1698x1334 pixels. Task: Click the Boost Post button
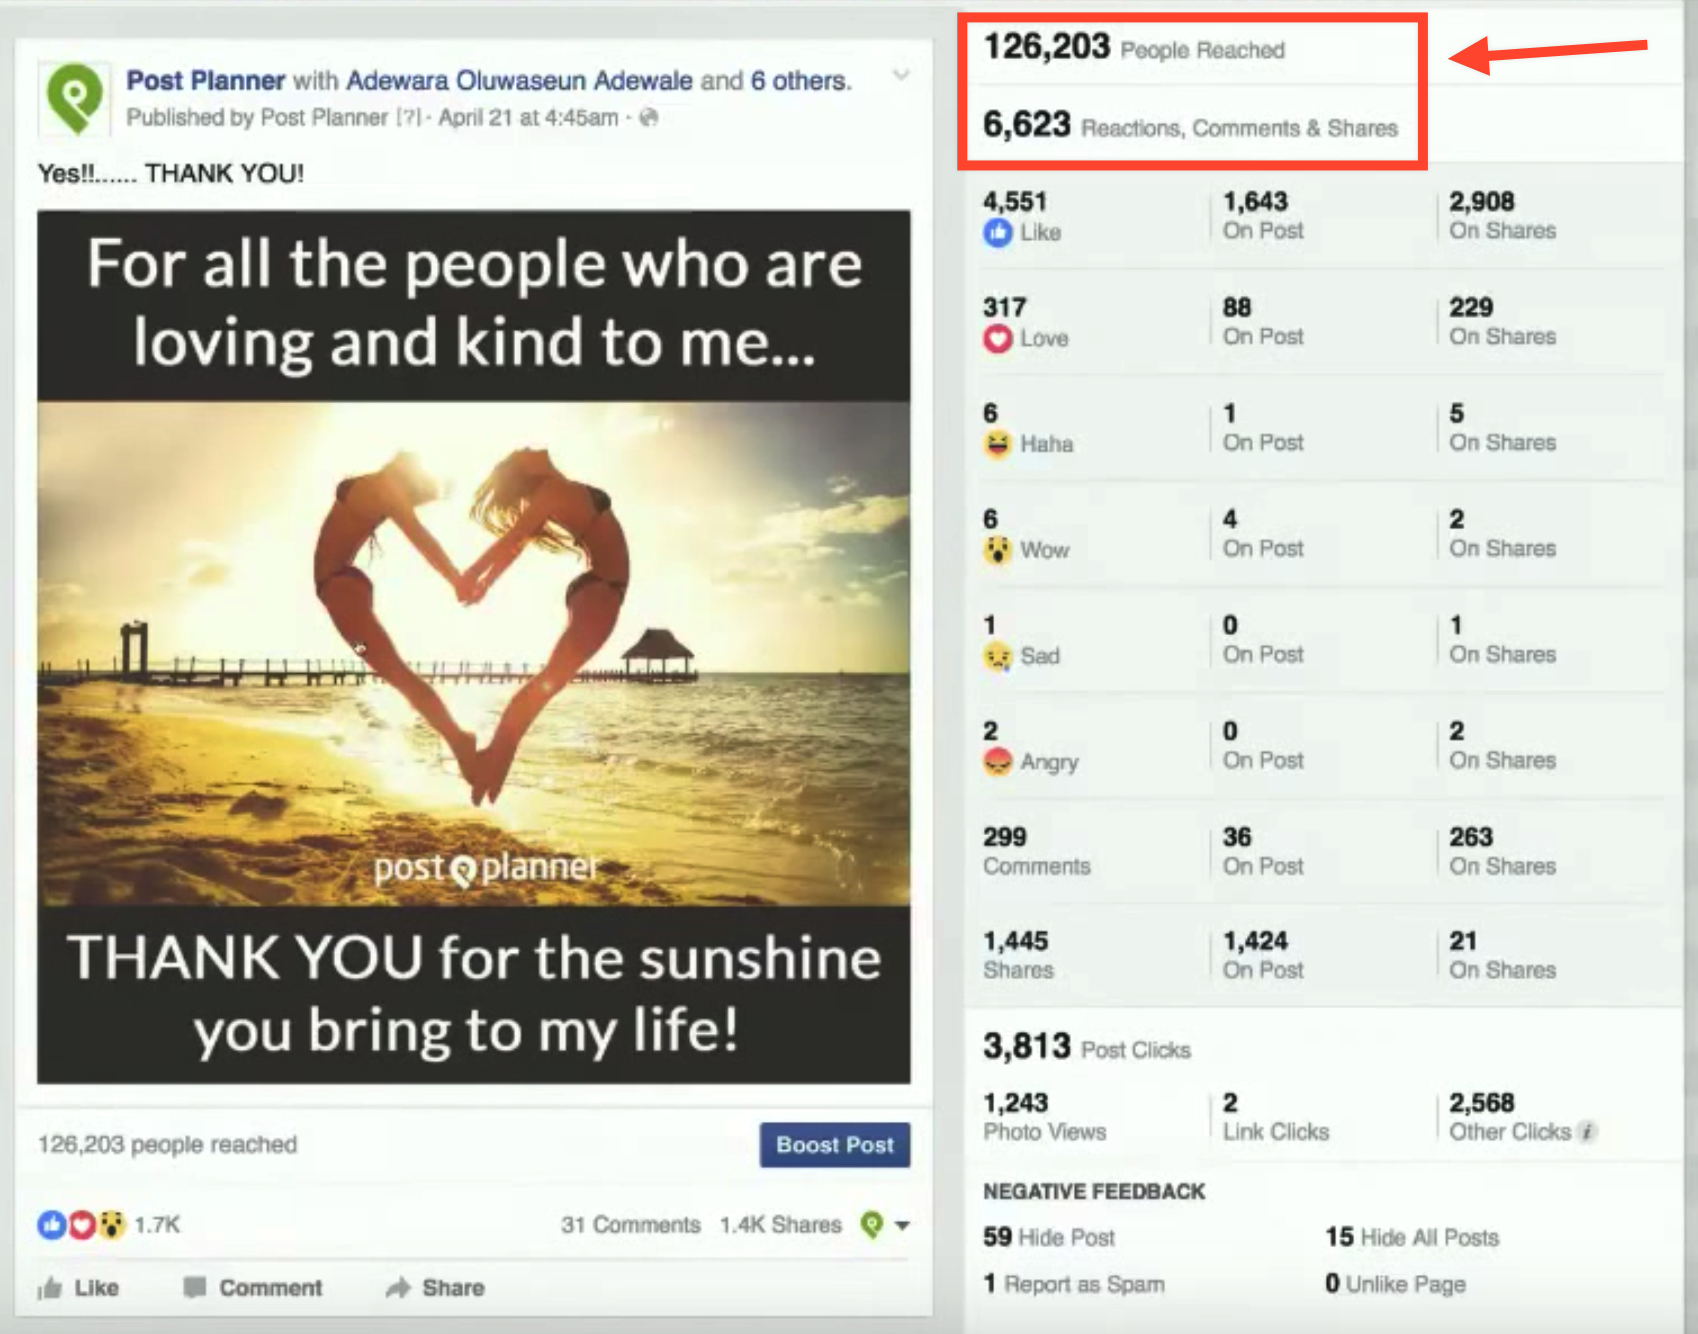[835, 1145]
